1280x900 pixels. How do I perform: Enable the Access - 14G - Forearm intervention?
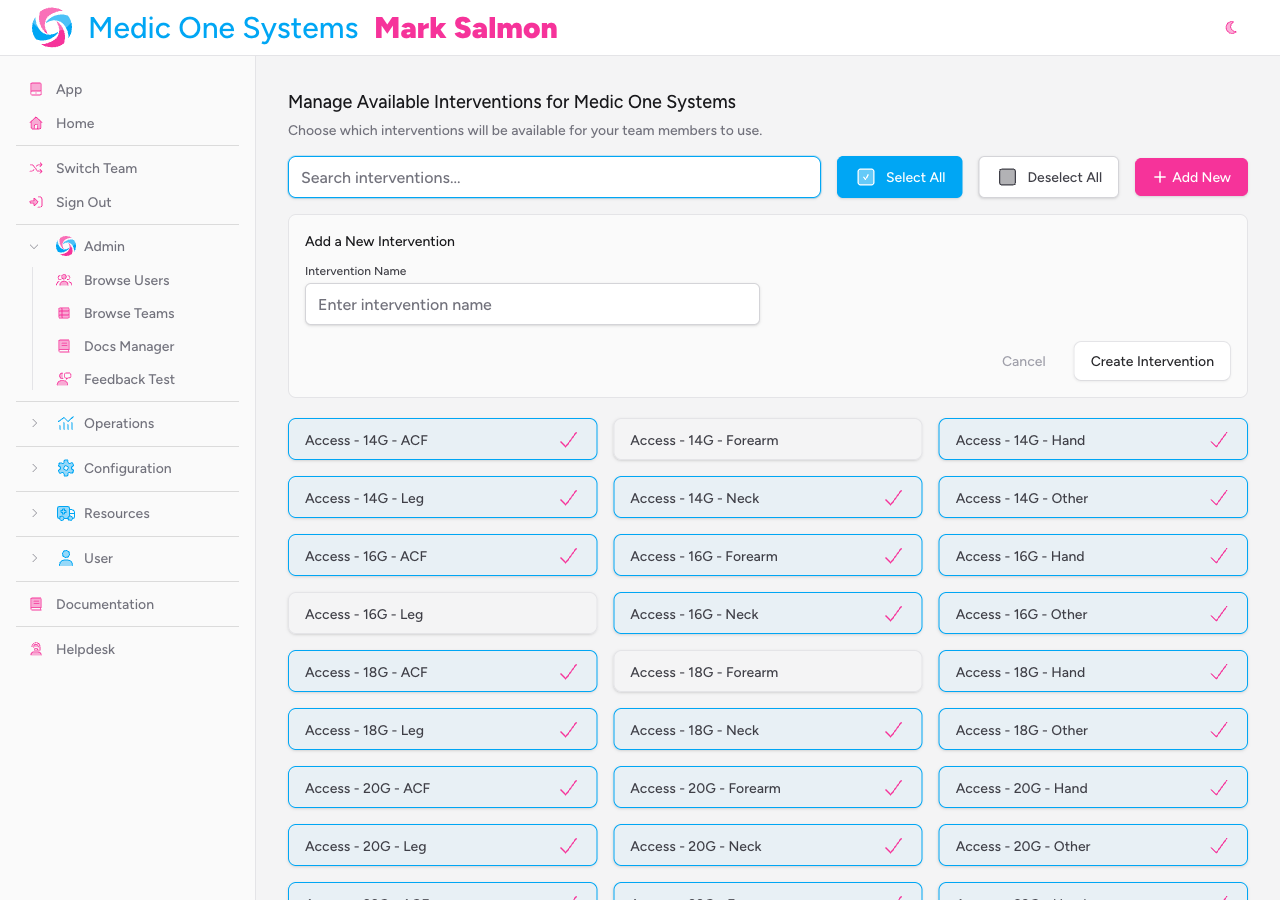pyautogui.click(x=767, y=439)
